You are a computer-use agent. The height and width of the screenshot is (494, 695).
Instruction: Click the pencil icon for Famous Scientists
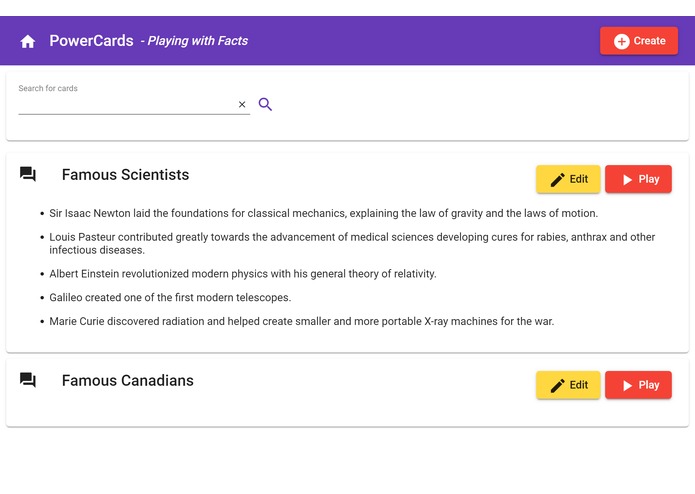tap(557, 180)
